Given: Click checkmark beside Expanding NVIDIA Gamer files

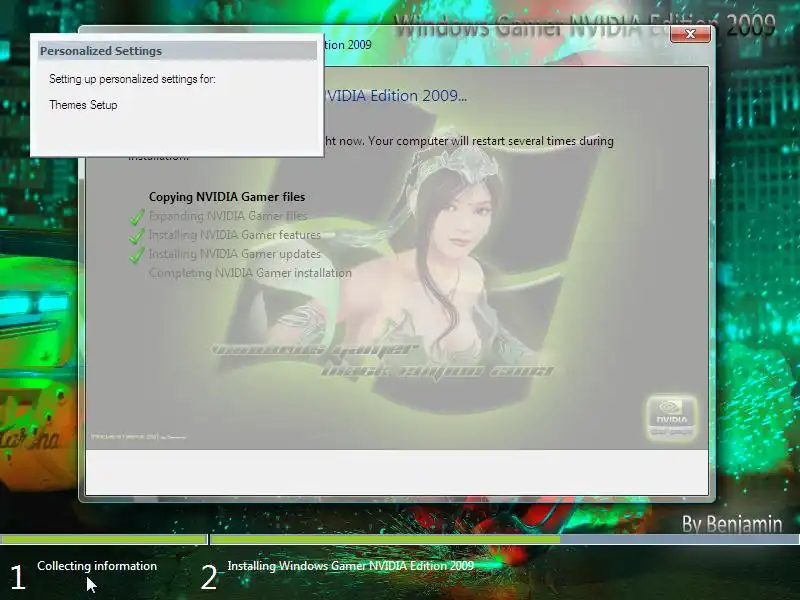Looking at the screenshot, I should (137, 217).
